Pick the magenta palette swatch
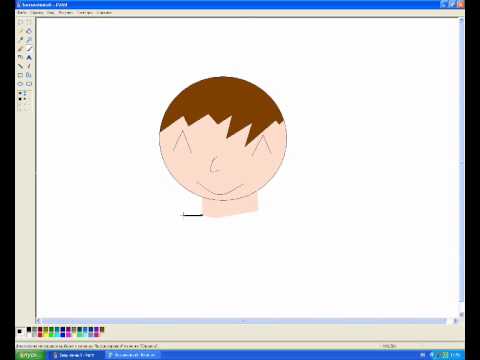 [x=68, y=335]
